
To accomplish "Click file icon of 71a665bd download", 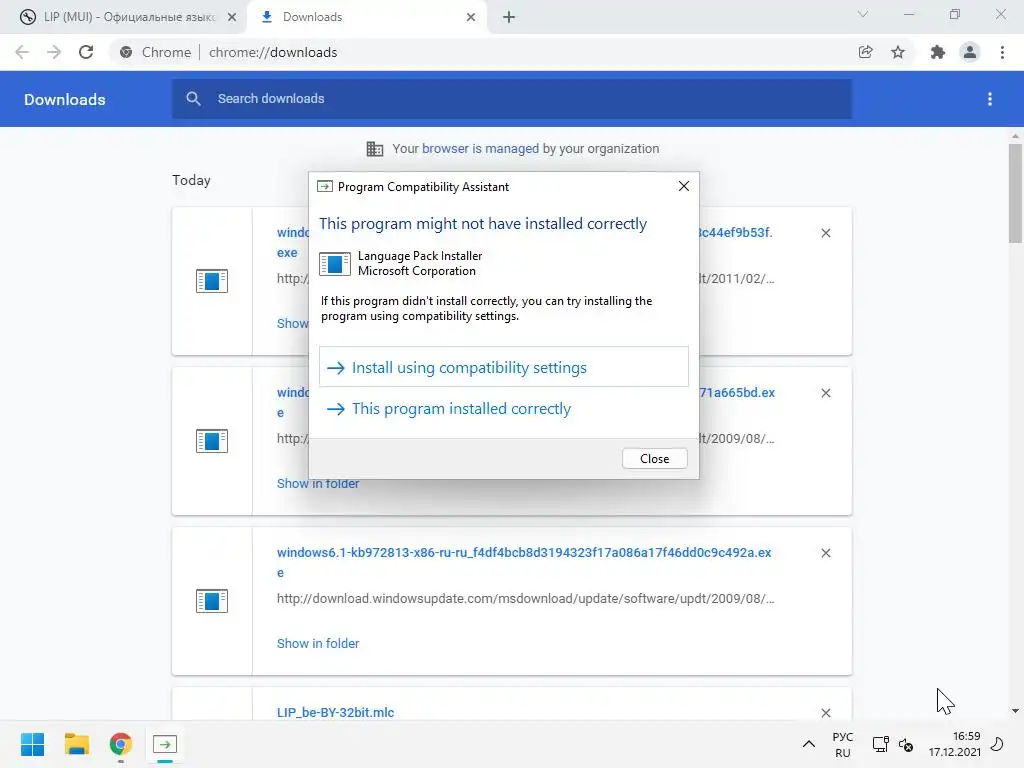I will [212, 441].
